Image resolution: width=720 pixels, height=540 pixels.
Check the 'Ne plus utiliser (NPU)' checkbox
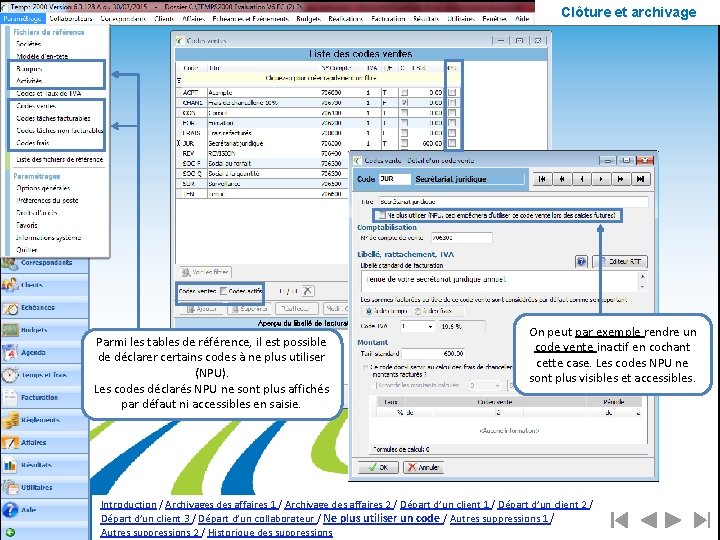(x=382, y=215)
